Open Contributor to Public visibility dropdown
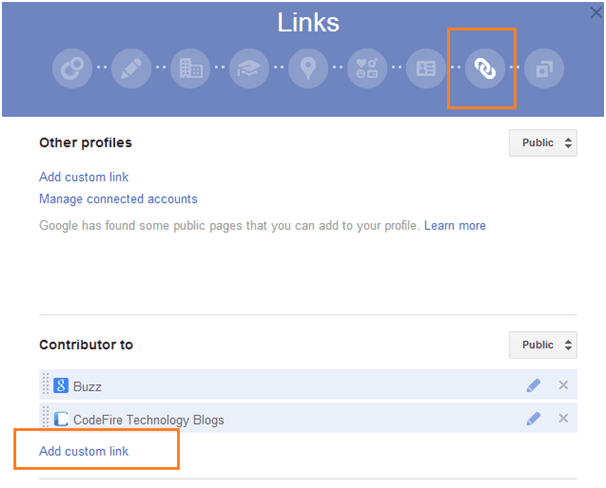606x488 pixels. 543,345
